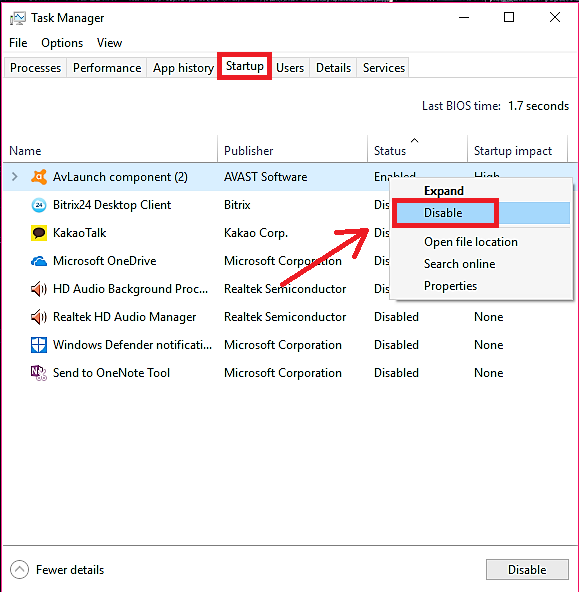Image resolution: width=579 pixels, height=592 pixels.
Task: Select the HD Audio Background Proc... row name
Action: coord(130,289)
